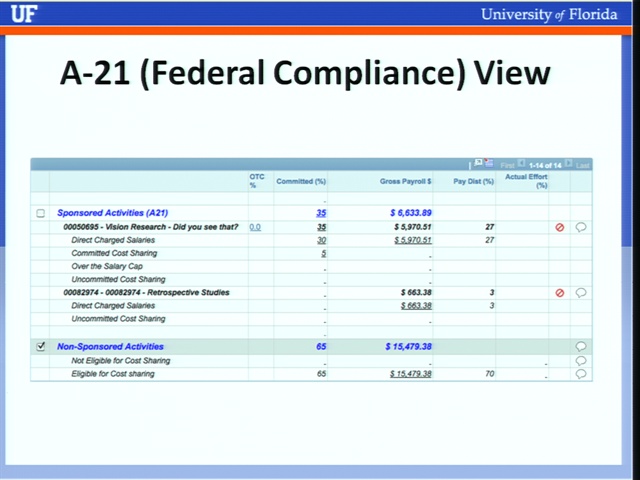Viewport: 640px width, 480px height.
Task: Click the red prohibited icon for Retrospective Studies
Action: 560,293
